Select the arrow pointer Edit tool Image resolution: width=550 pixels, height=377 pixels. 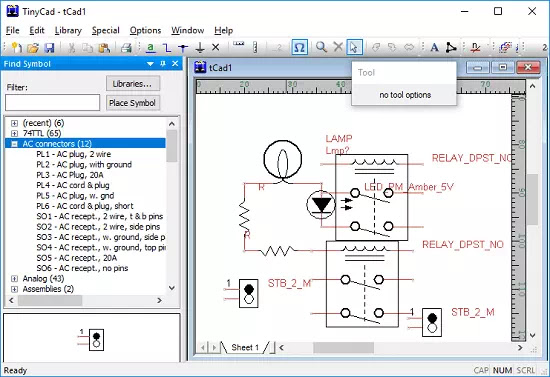[354, 47]
